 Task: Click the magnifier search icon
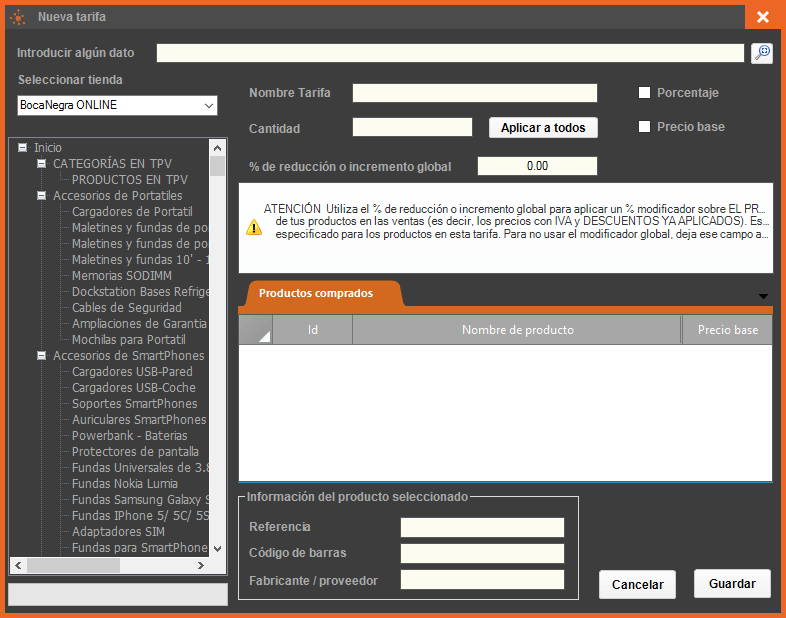tap(762, 53)
